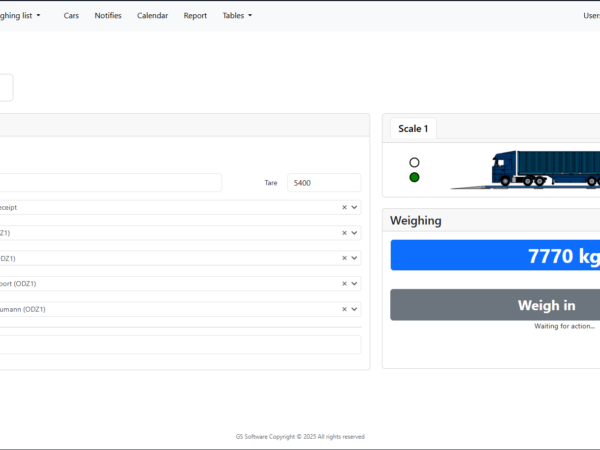
Task: Clear the Z1) field selection with X
Action: coord(344,233)
